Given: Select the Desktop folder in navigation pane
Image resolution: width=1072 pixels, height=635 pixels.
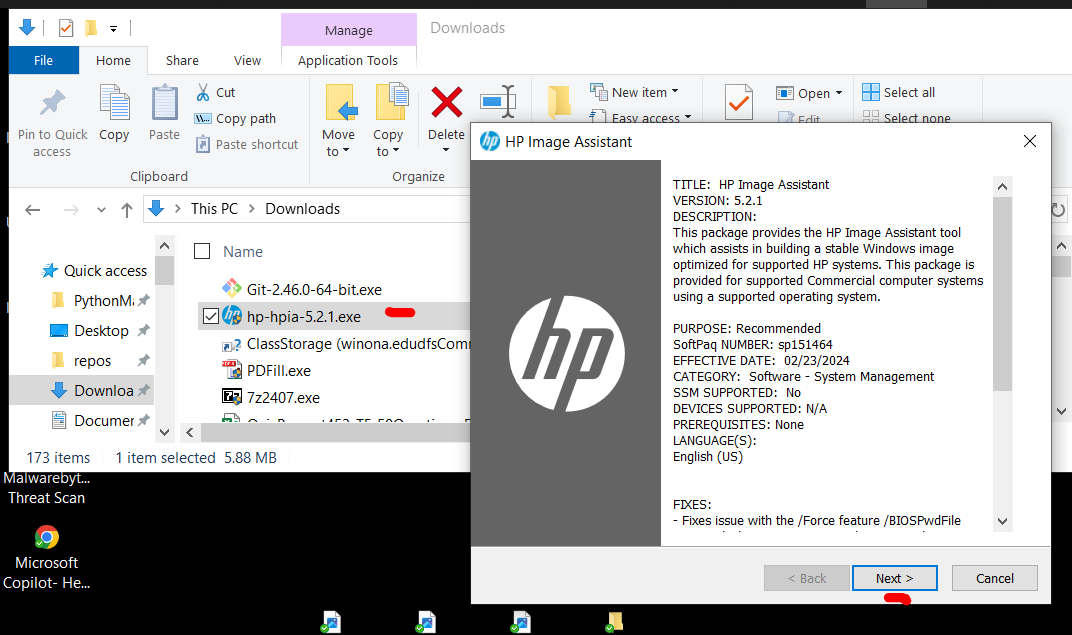Looking at the screenshot, I should coord(100,331).
